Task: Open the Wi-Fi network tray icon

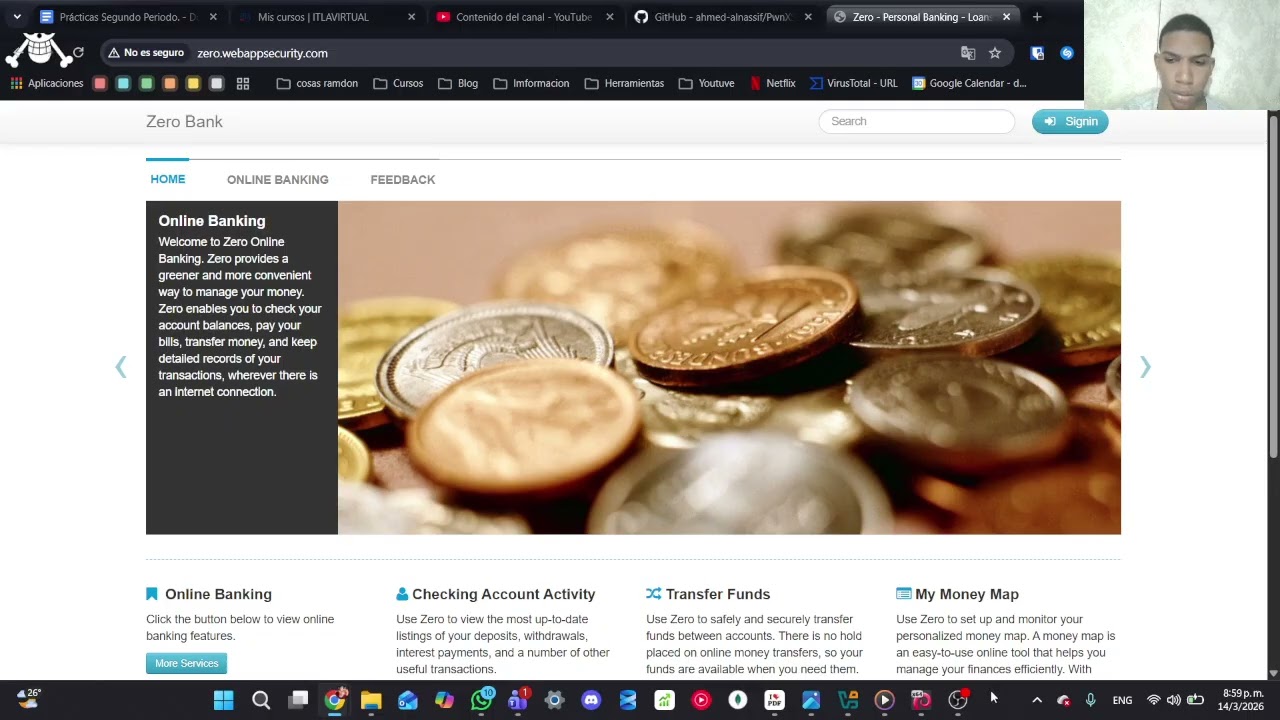Action: coord(1154,700)
